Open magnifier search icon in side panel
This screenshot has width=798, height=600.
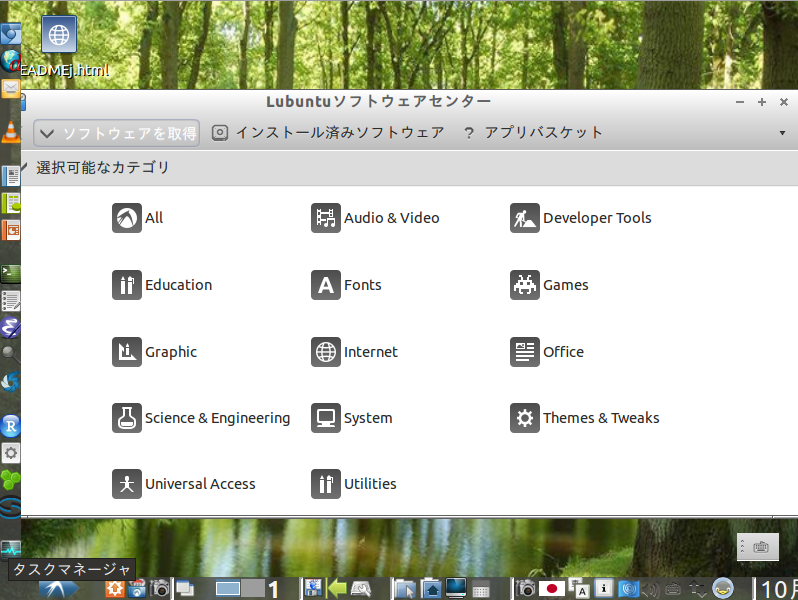(10, 354)
